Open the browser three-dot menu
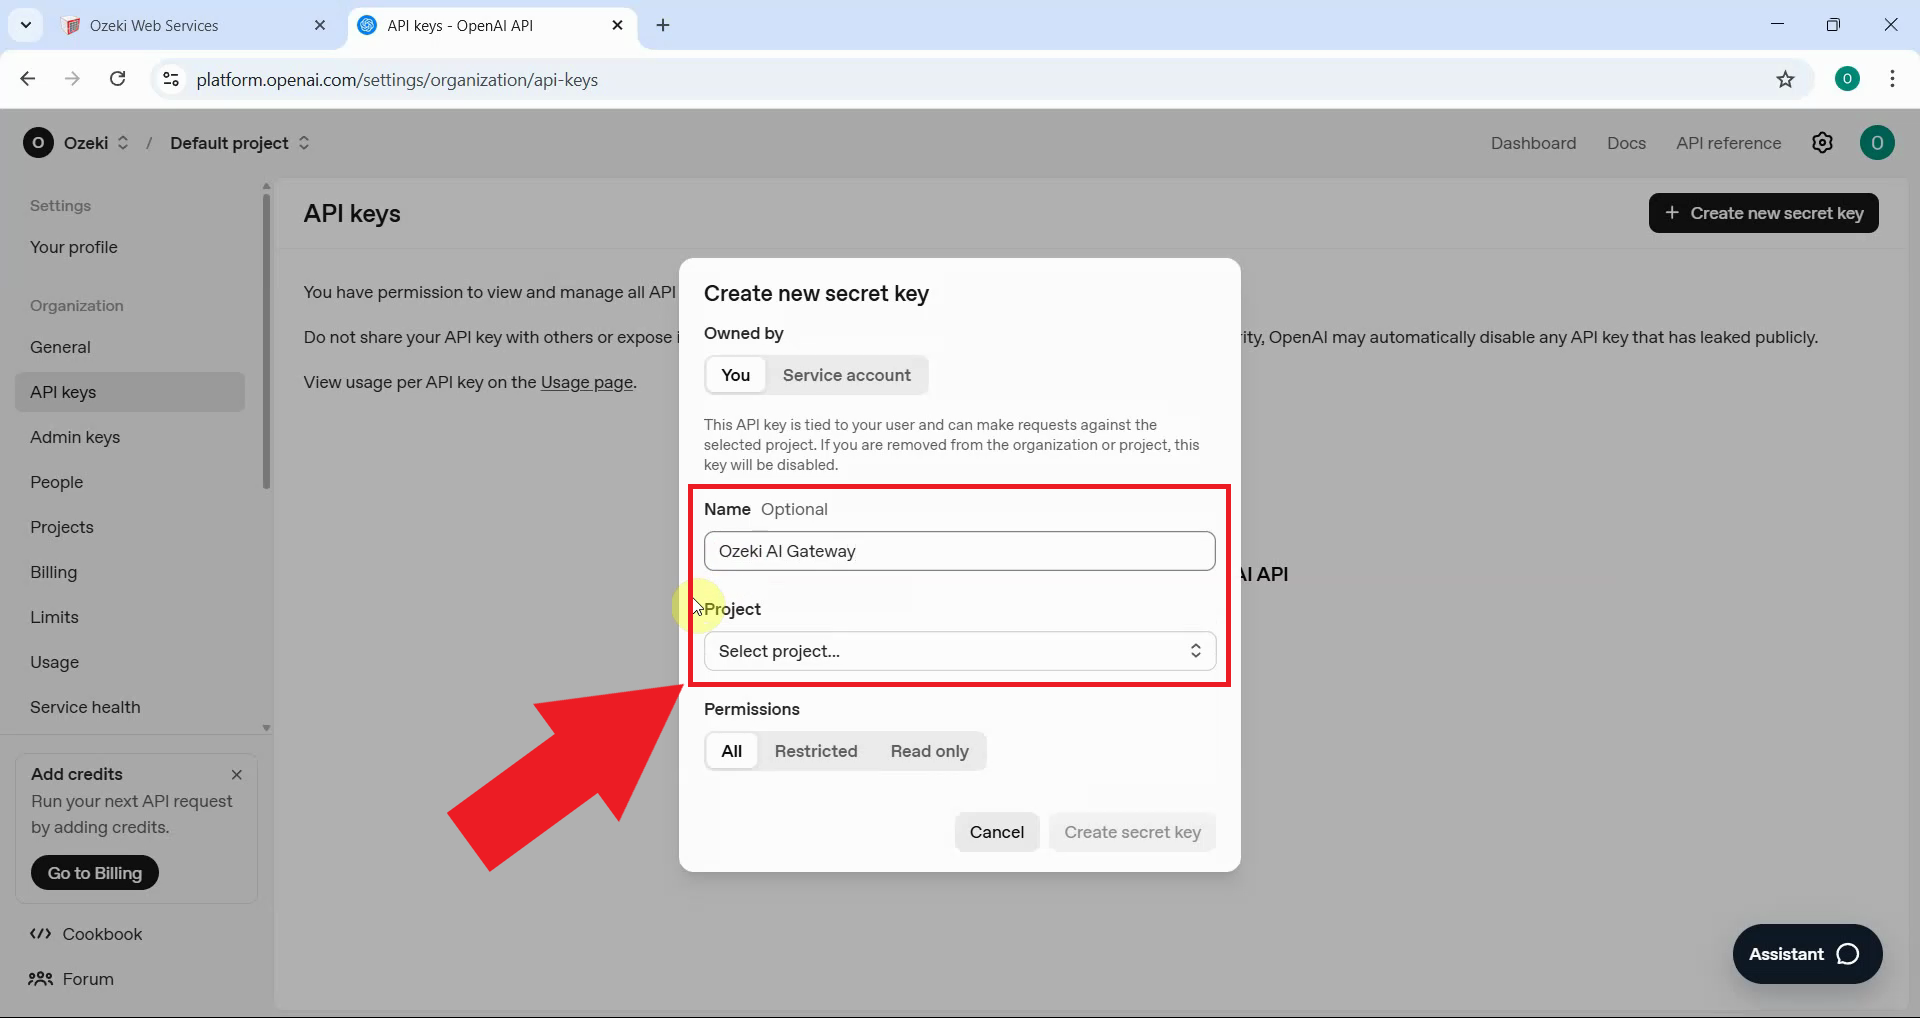 tap(1891, 79)
